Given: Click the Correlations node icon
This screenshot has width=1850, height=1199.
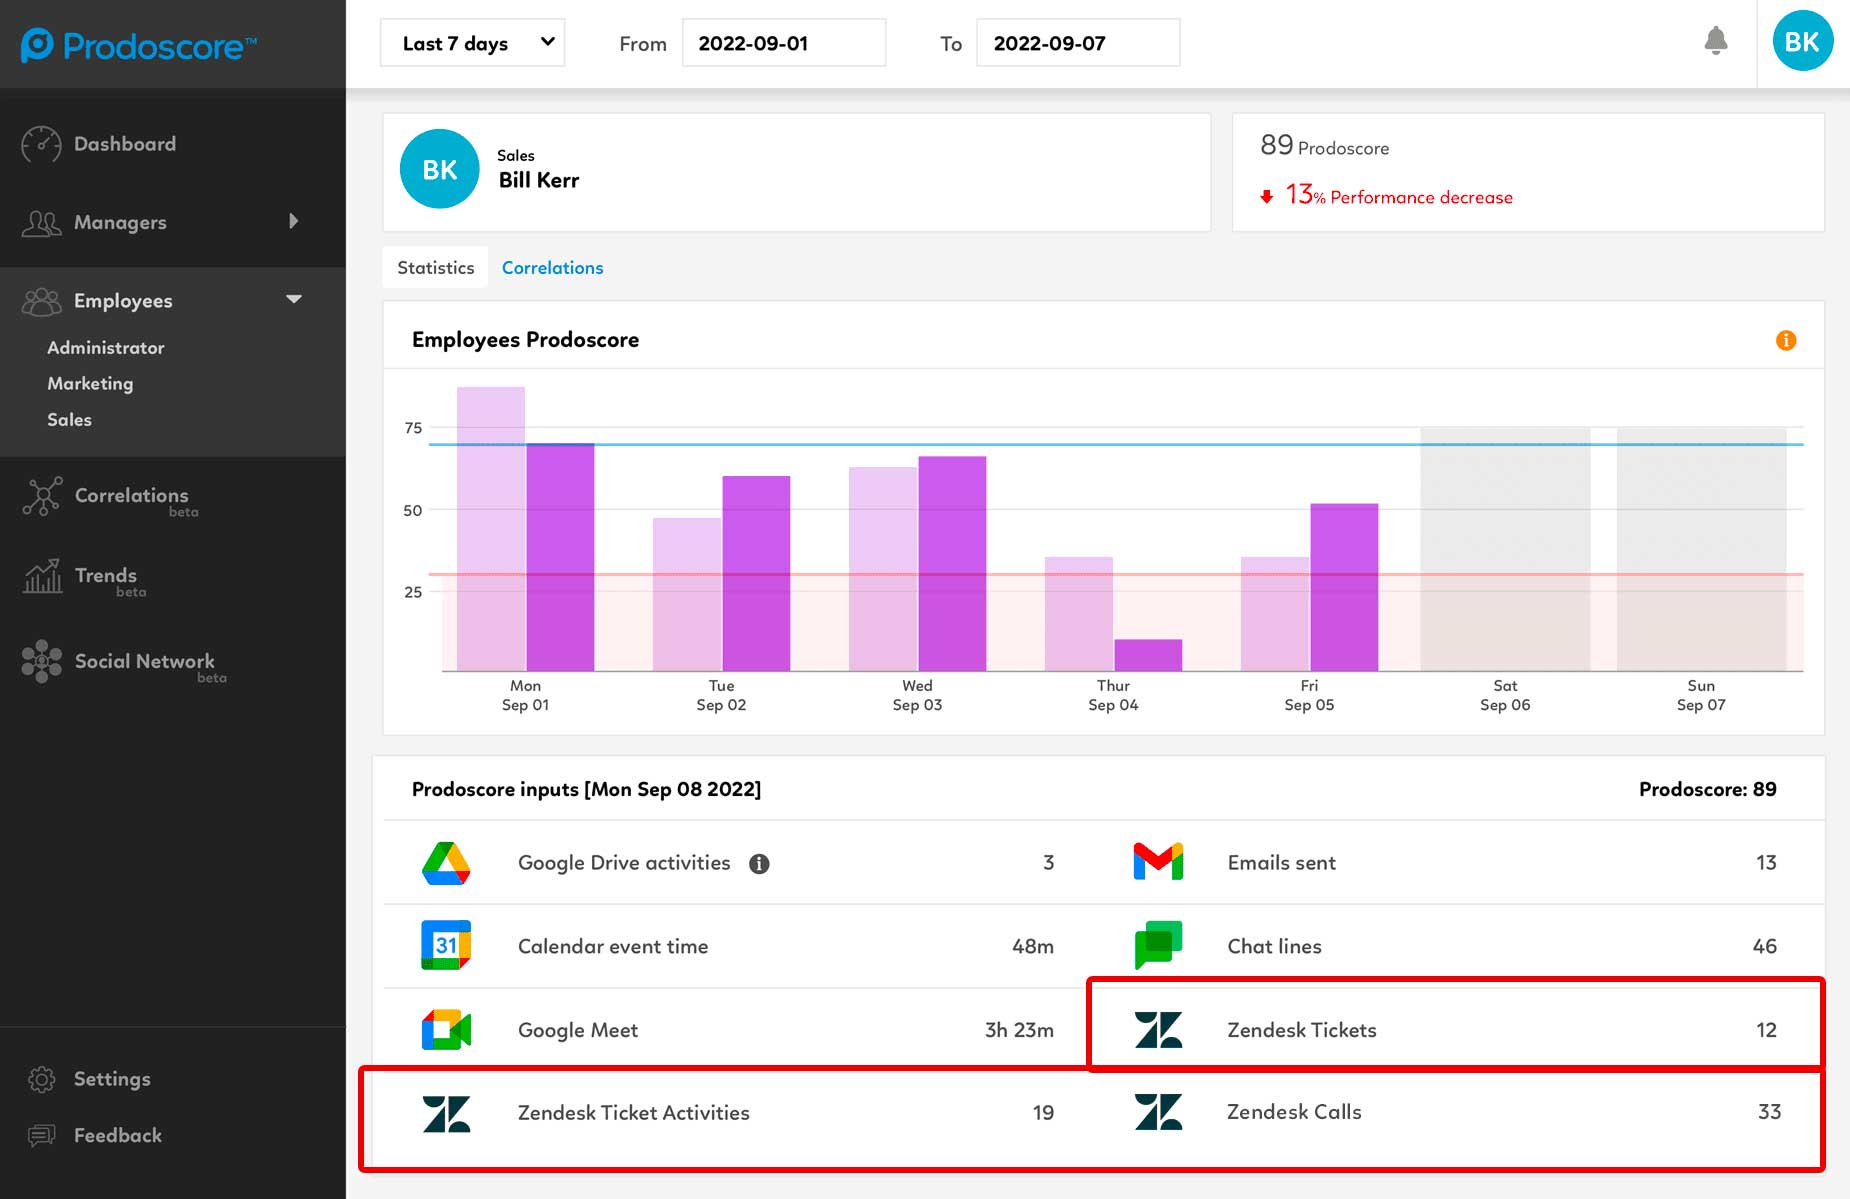Looking at the screenshot, I should pos(42,496).
